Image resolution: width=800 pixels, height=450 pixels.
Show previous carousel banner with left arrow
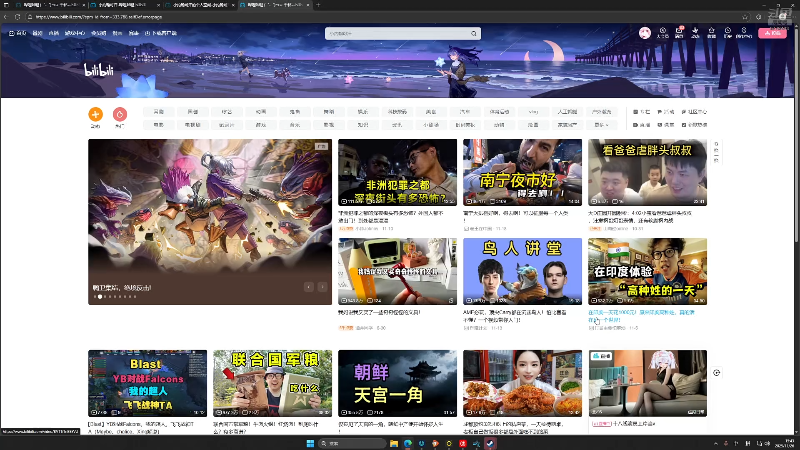click(x=309, y=287)
